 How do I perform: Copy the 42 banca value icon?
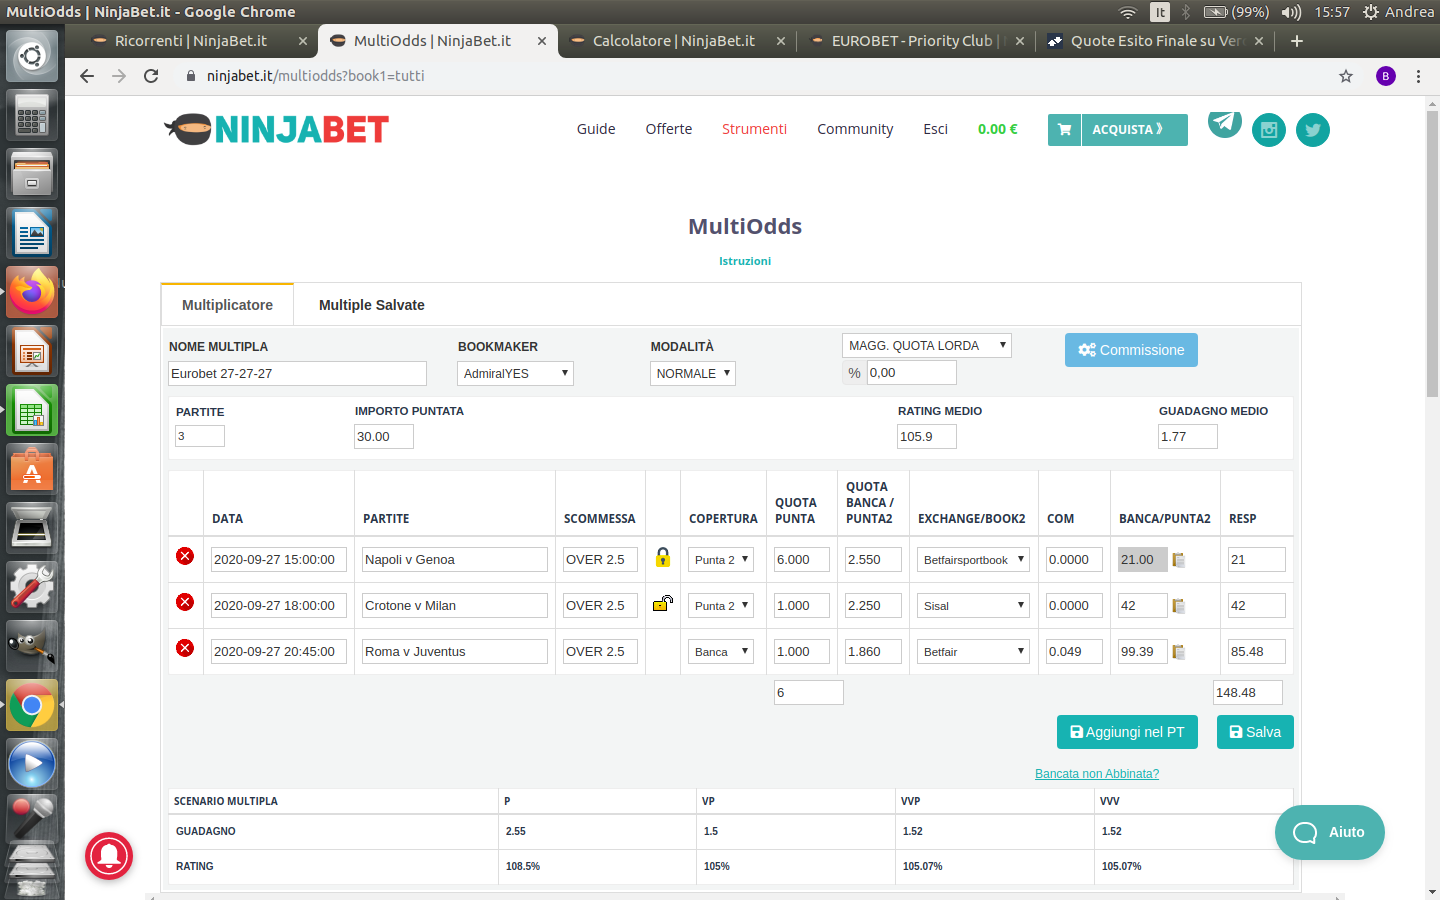1179,606
